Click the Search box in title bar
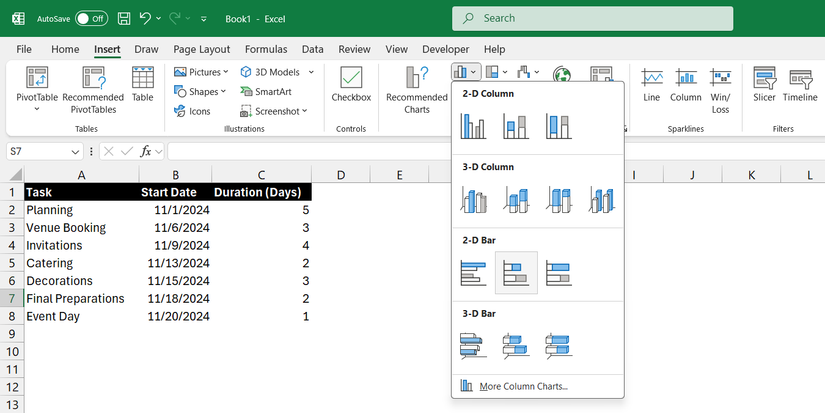The image size is (825, 413). point(590,18)
